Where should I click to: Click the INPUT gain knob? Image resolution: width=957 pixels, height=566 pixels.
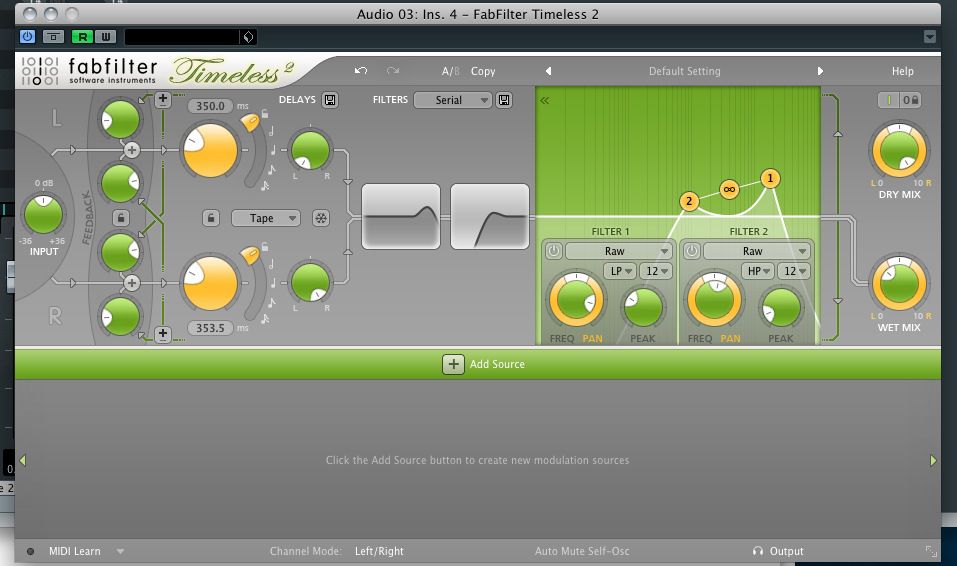43,214
